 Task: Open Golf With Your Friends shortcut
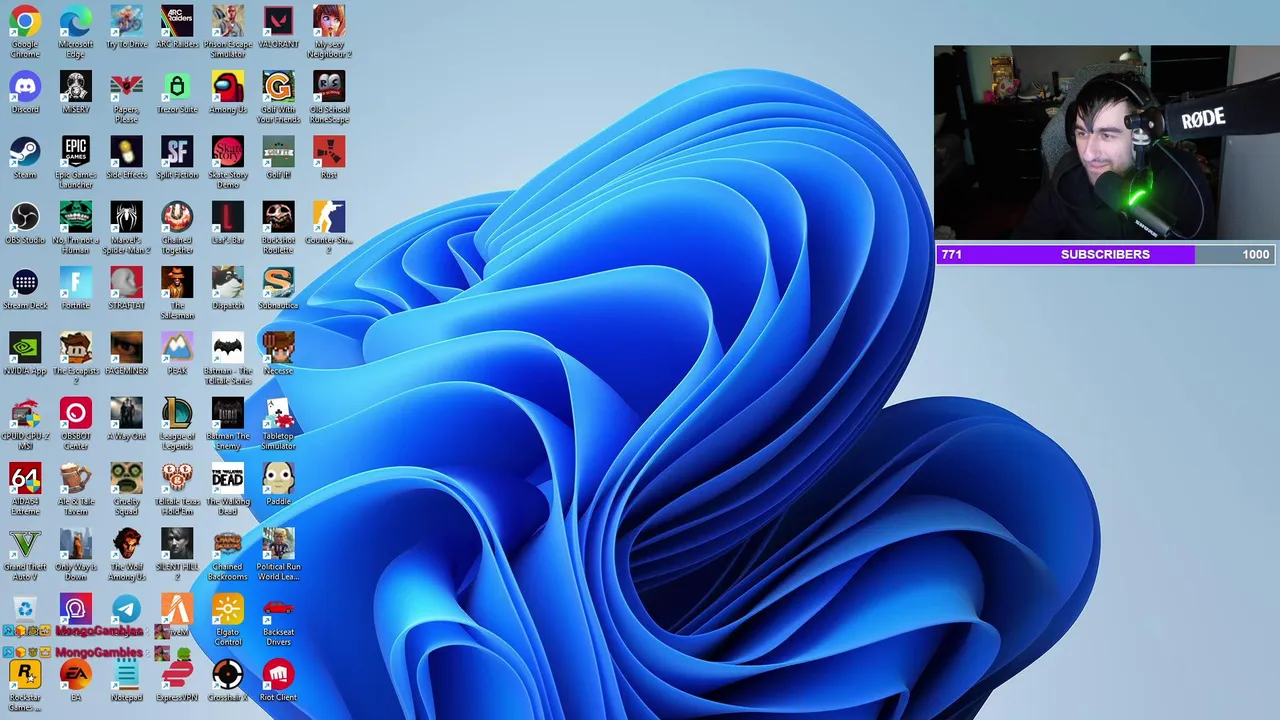tap(278, 86)
